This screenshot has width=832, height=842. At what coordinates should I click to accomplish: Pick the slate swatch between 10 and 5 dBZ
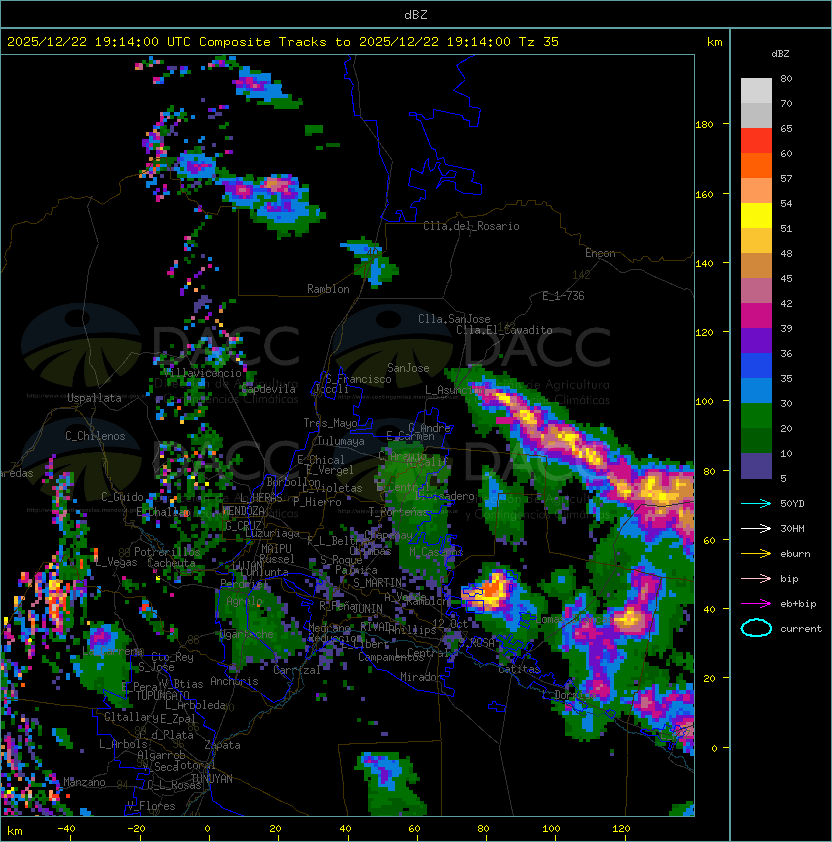pos(756,466)
